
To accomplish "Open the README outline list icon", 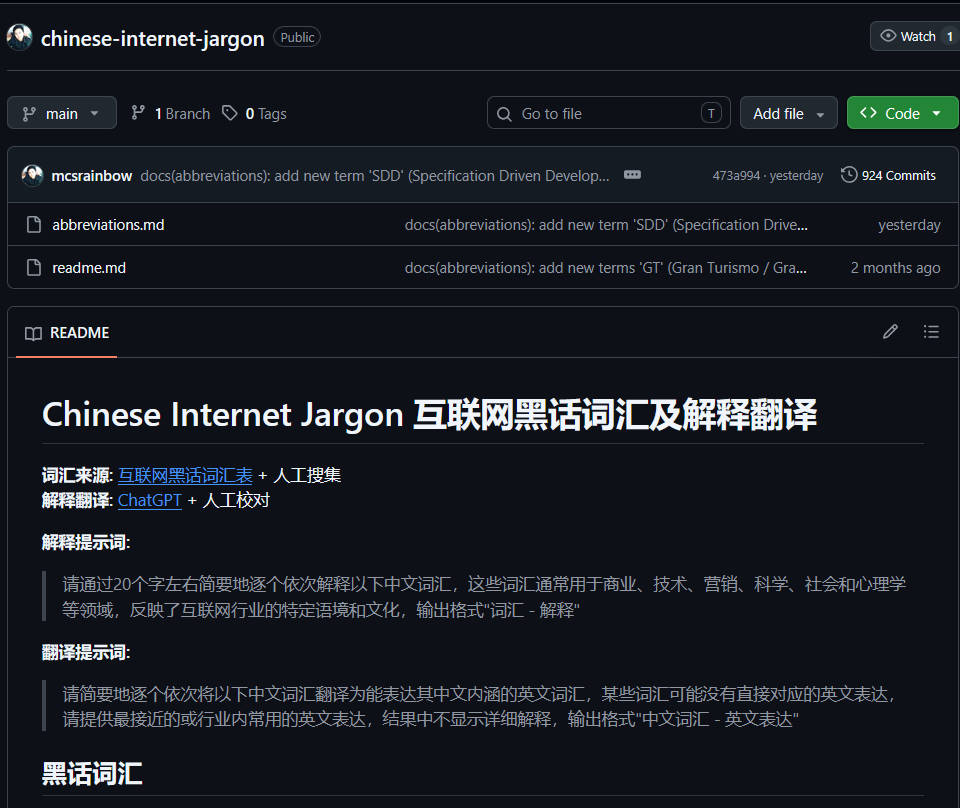I will [931, 332].
